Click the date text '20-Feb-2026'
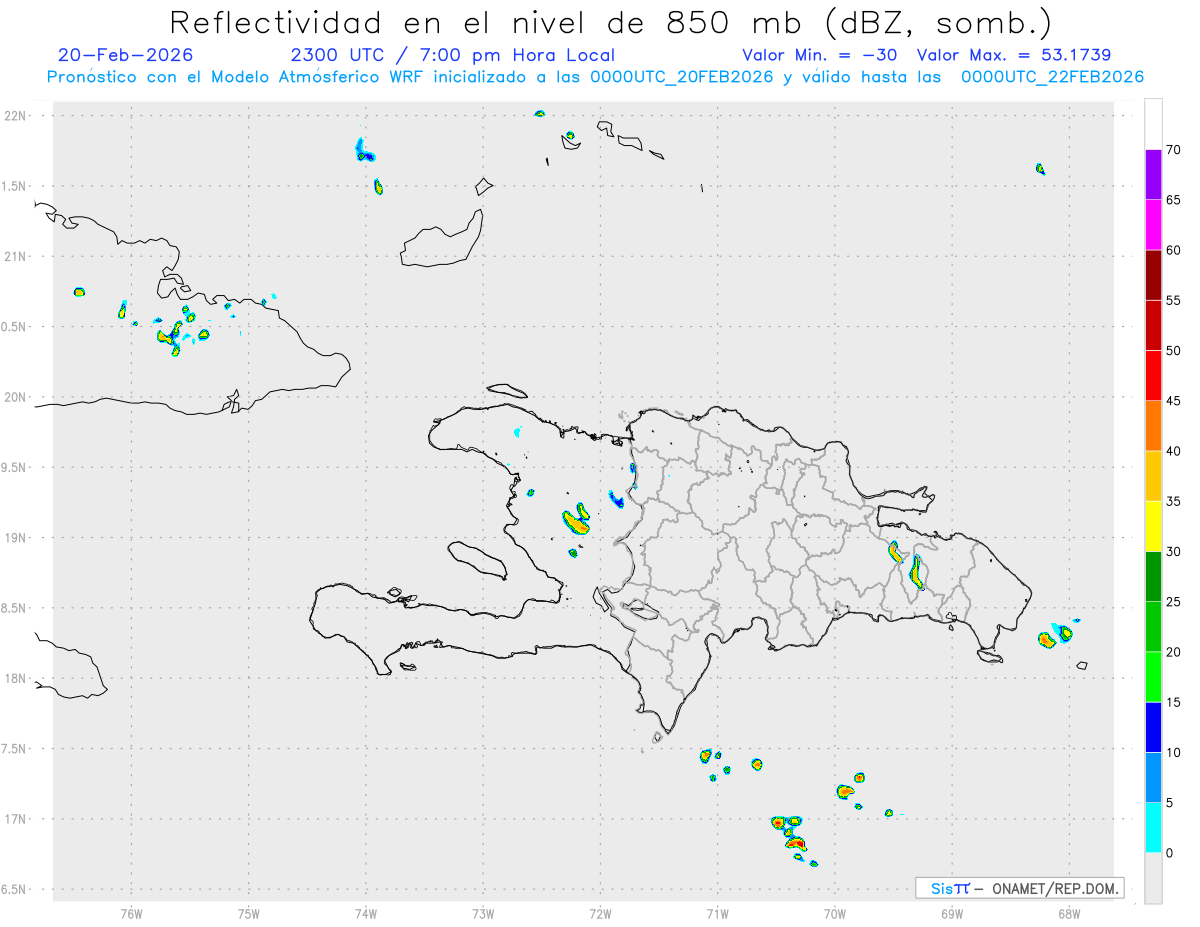The height and width of the screenshot is (927, 1200). pos(126,55)
